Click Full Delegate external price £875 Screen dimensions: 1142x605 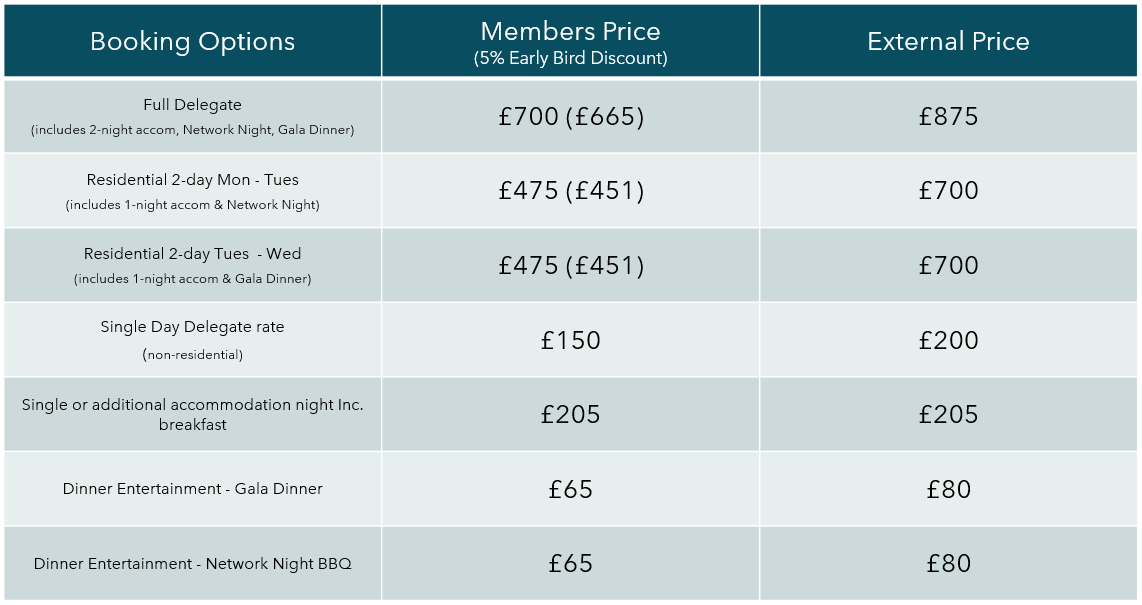(x=948, y=117)
